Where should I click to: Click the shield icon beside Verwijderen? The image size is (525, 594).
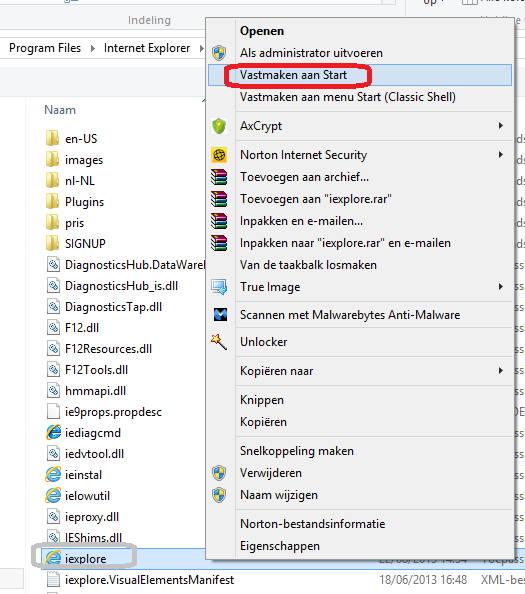pyautogui.click(x=219, y=473)
